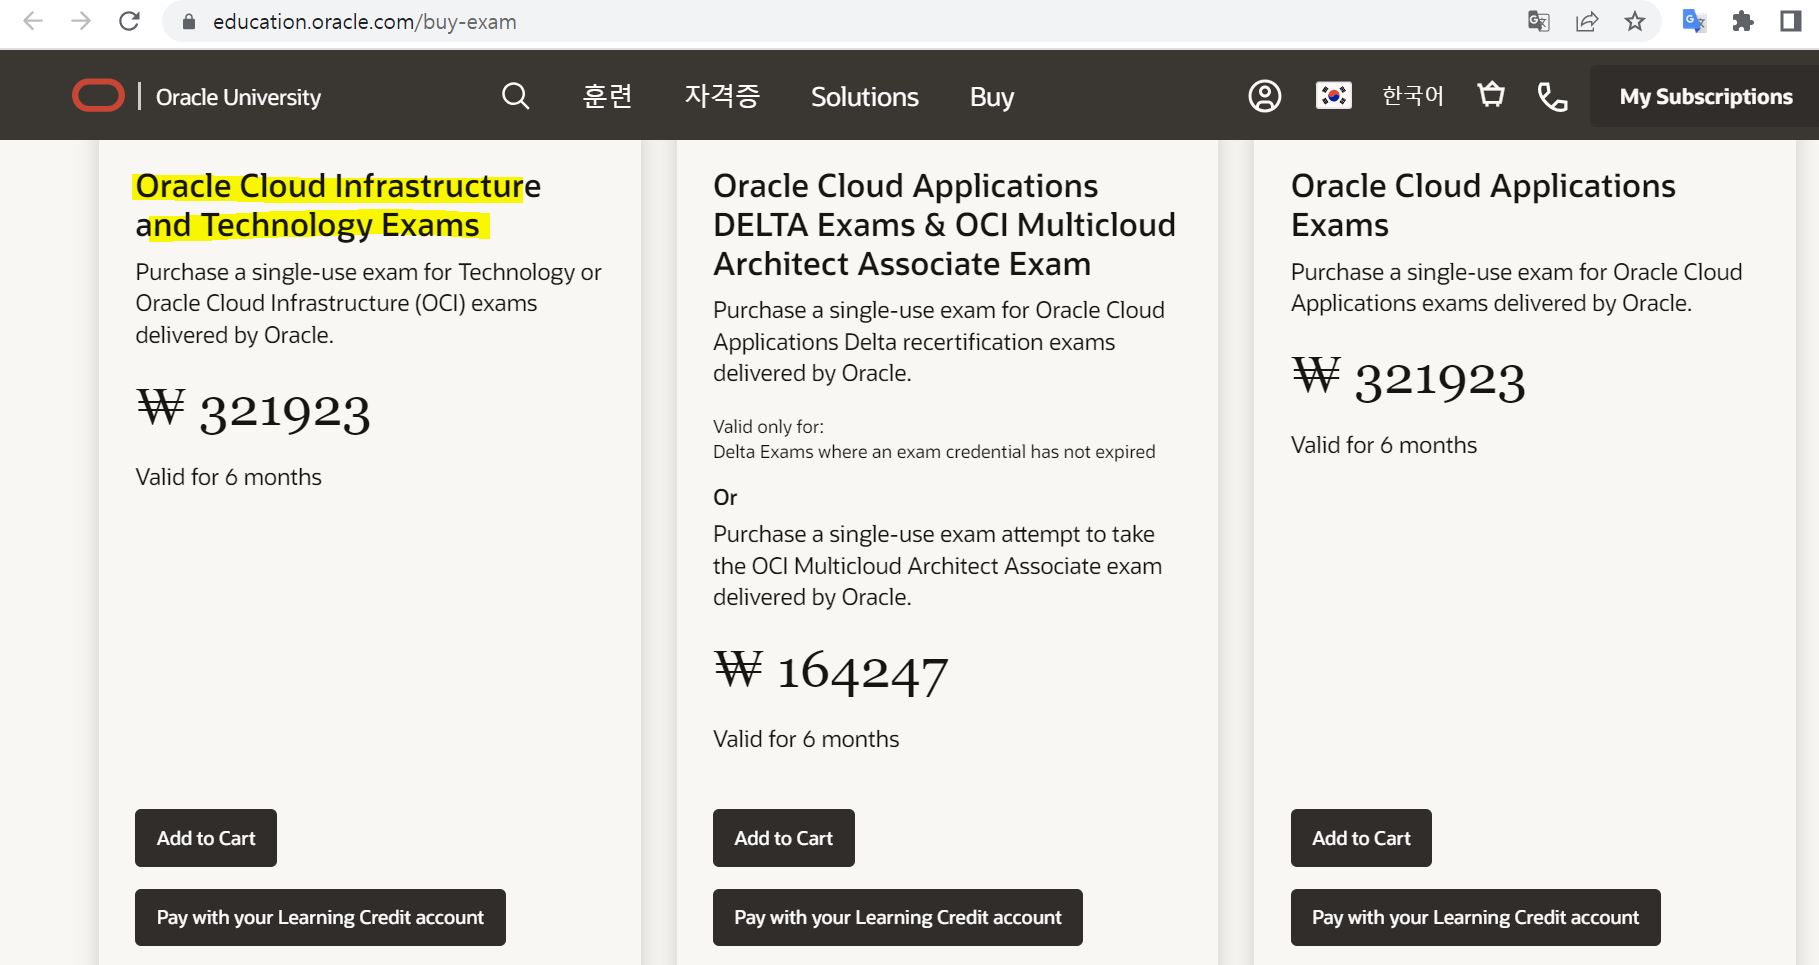Click 'Delta Exams where an exam credential has not expired'
This screenshot has width=1819, height=965.
[x=934, y=452]
